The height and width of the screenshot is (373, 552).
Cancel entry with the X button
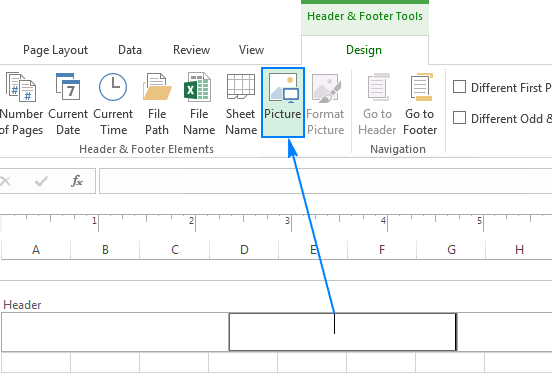(5, 181)
